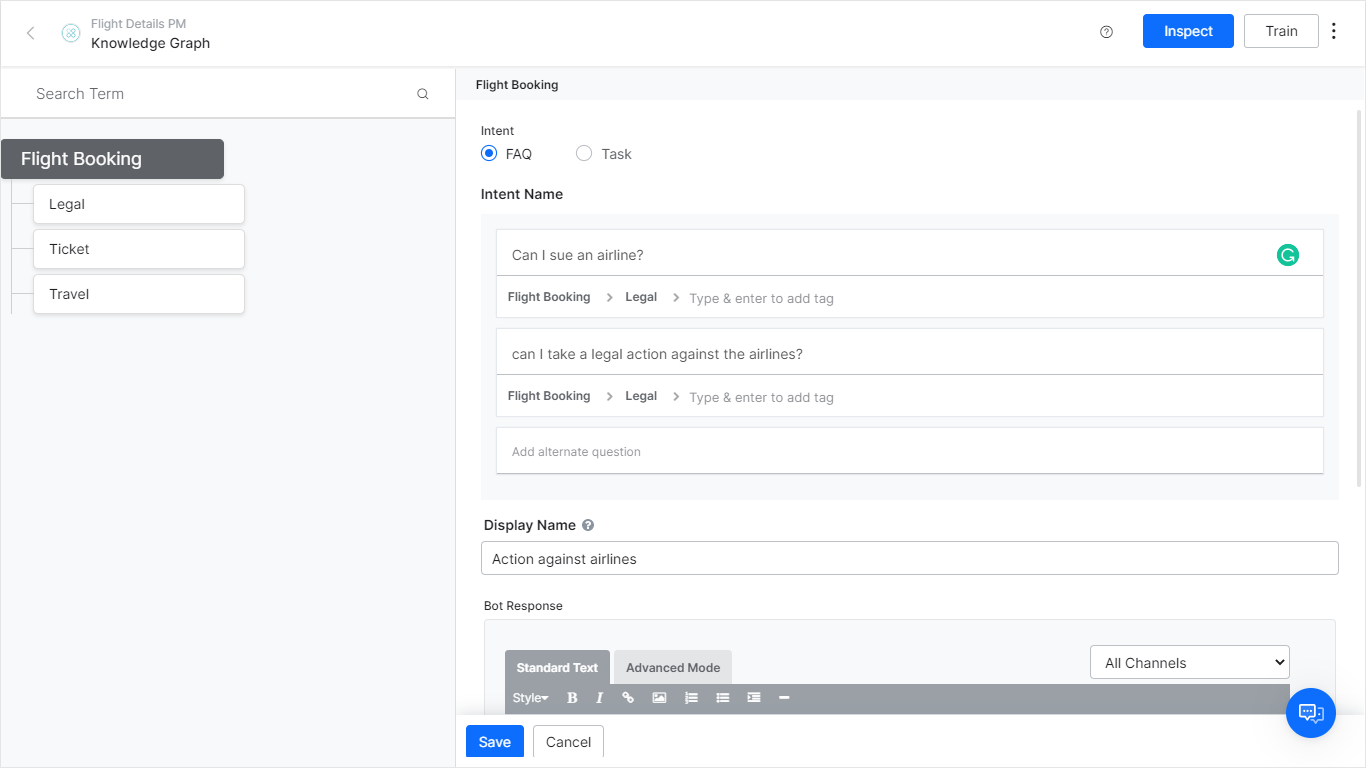This screenshot has width=1366, height=768.
Task: Click the Grammarly icon on the question field
Action: [1287, 255]
